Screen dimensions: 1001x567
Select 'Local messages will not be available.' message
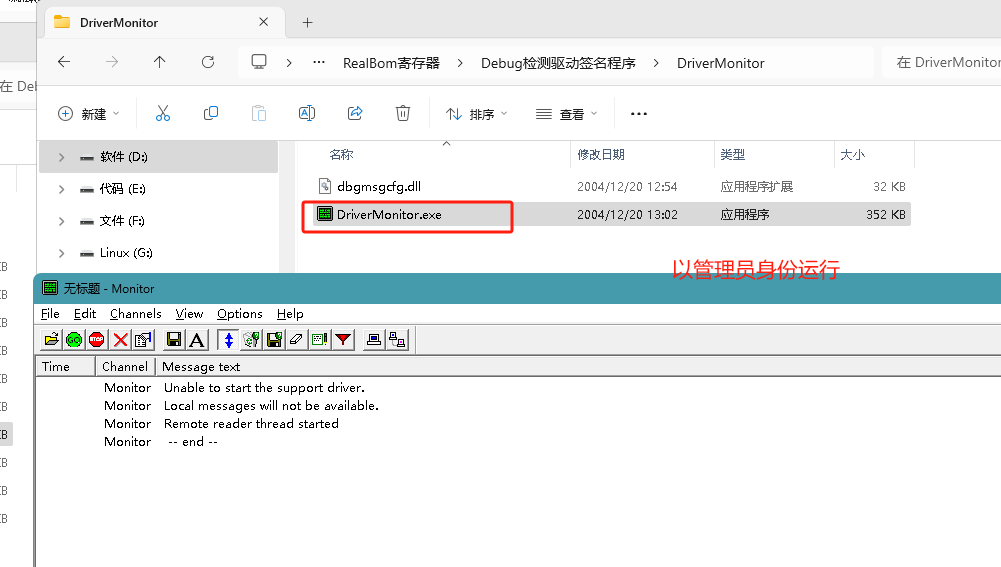[271, 405]
